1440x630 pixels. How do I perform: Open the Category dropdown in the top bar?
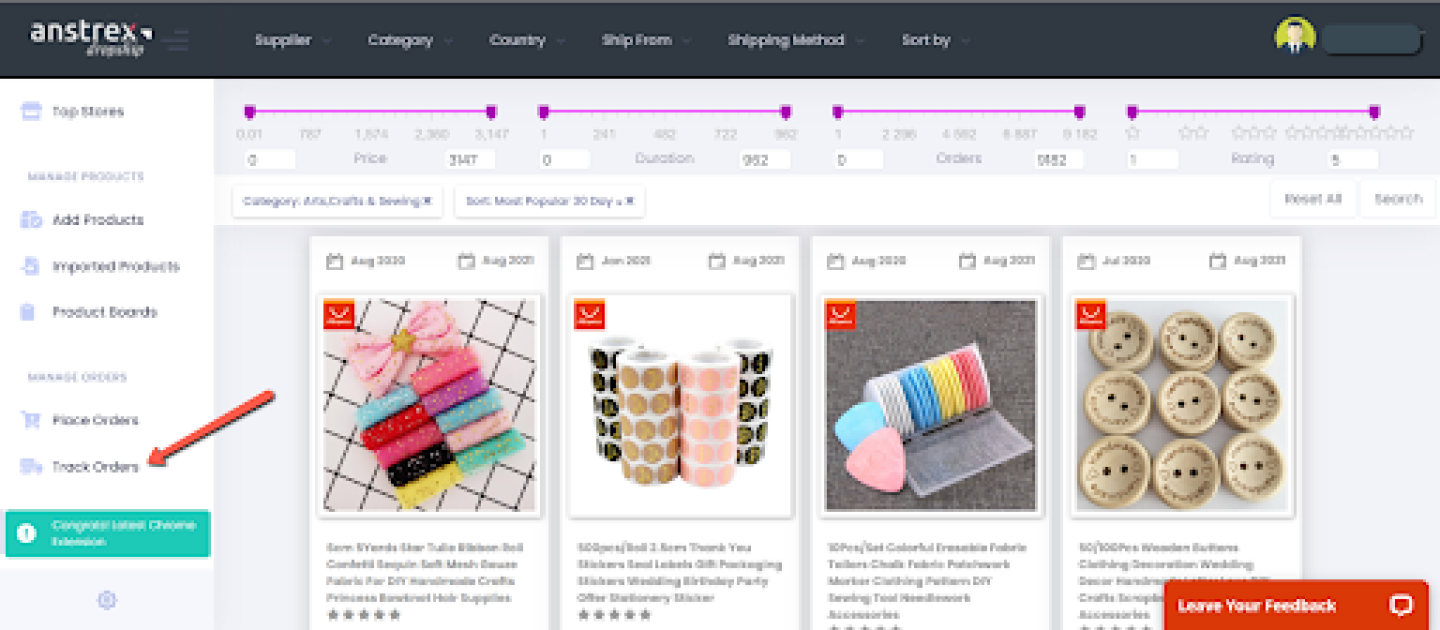point(408,41)
